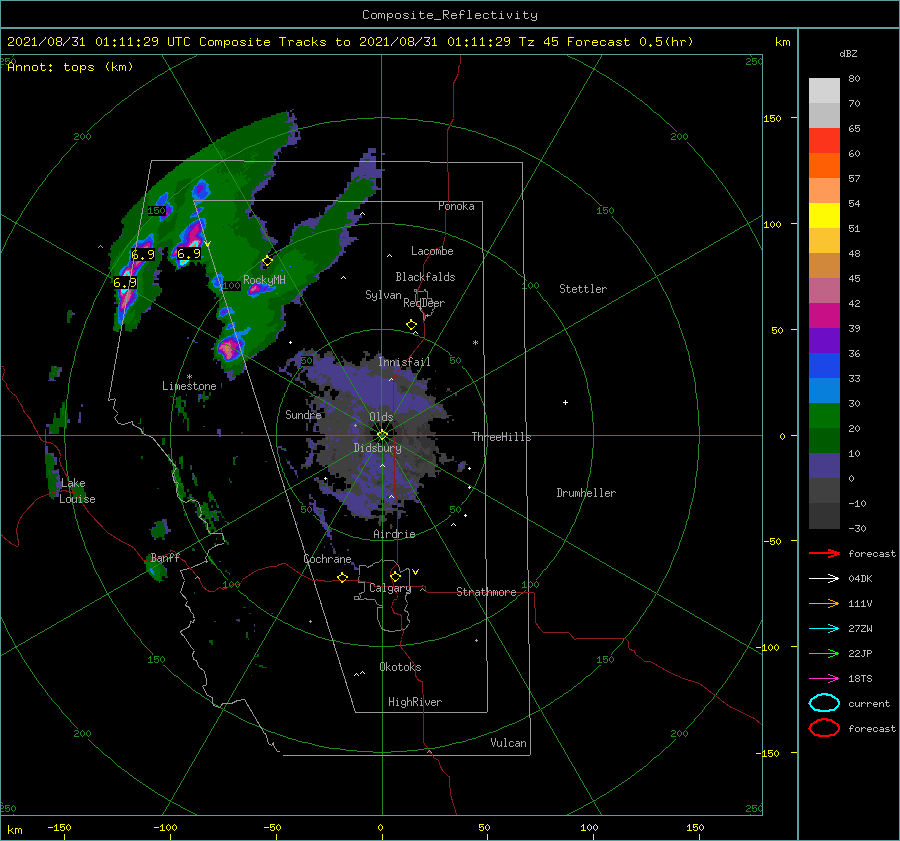The image size is (900, 841).
Task: Click the Drumheller town label
Action: tap(586, 493)
